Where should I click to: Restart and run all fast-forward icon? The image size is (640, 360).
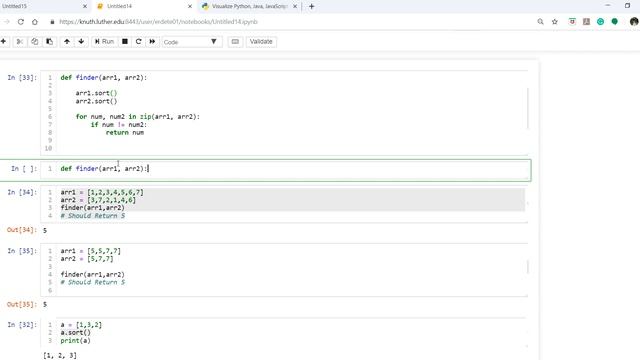(x=152, y=42)
